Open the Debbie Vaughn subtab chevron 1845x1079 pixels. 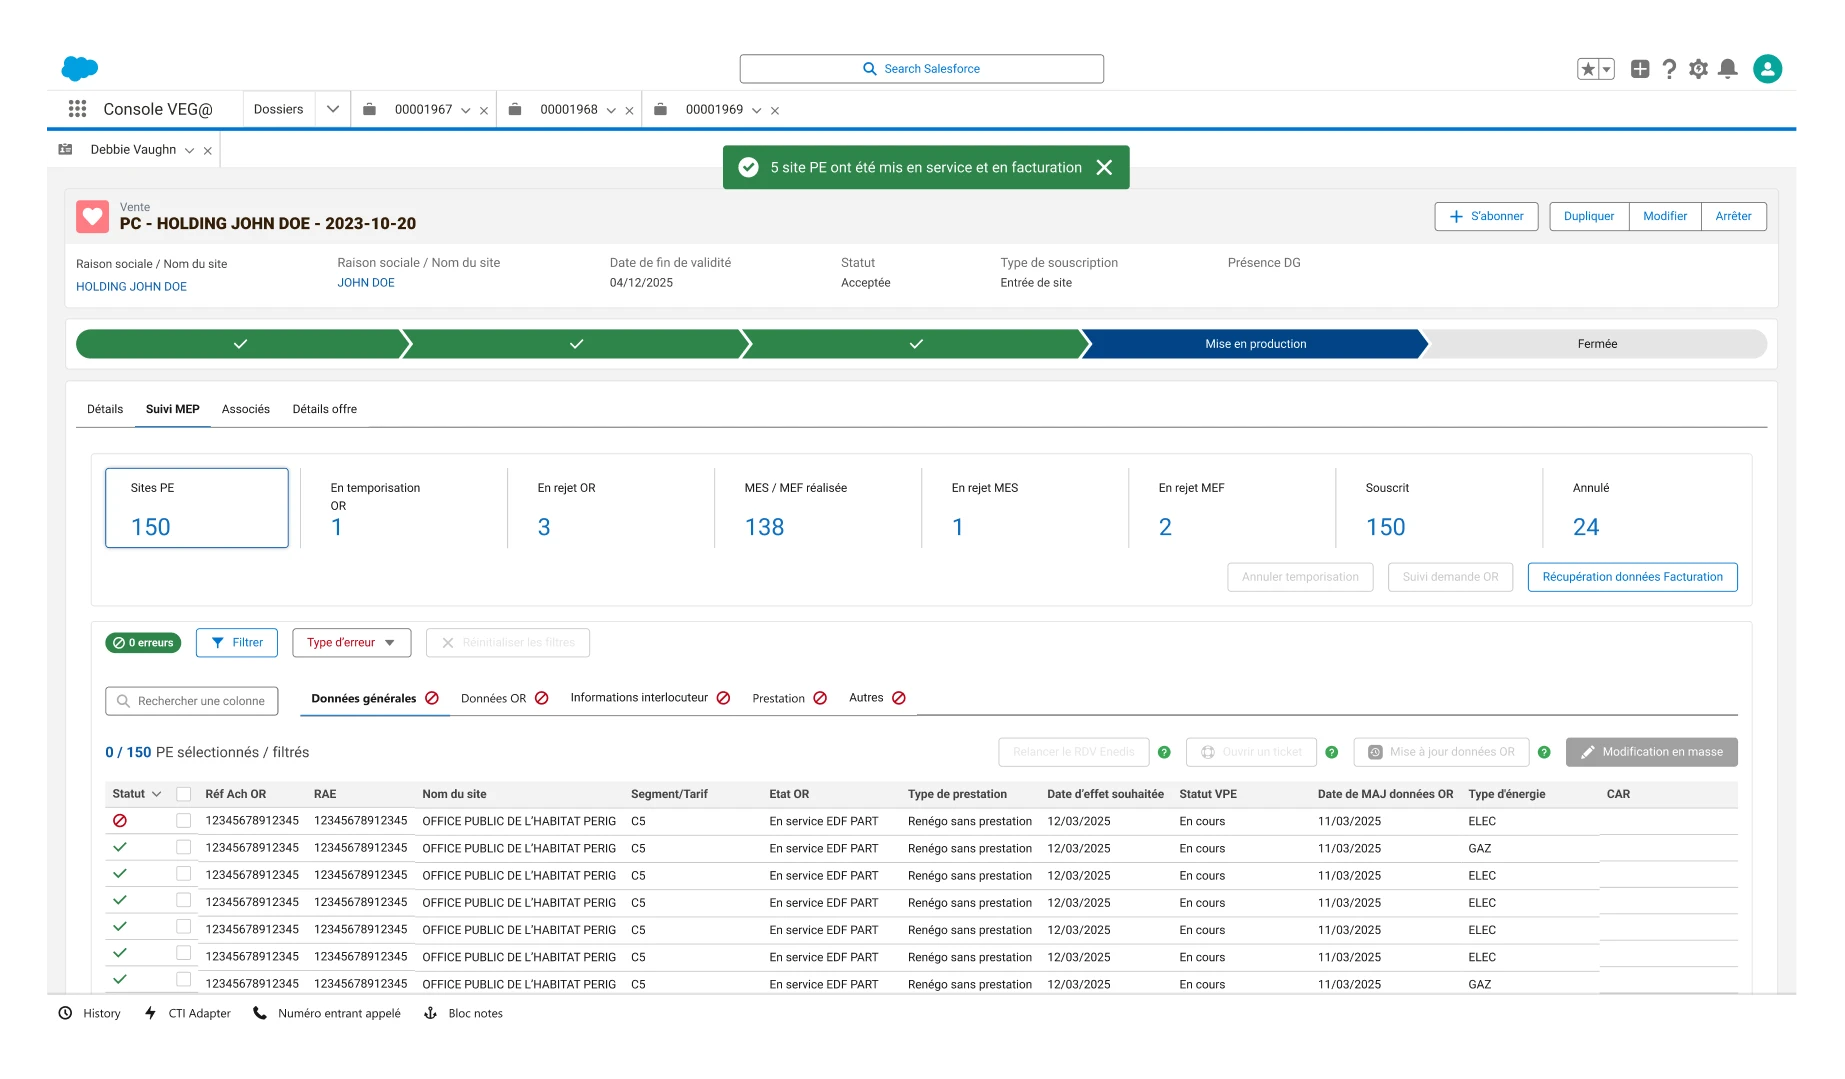point(189,151)
